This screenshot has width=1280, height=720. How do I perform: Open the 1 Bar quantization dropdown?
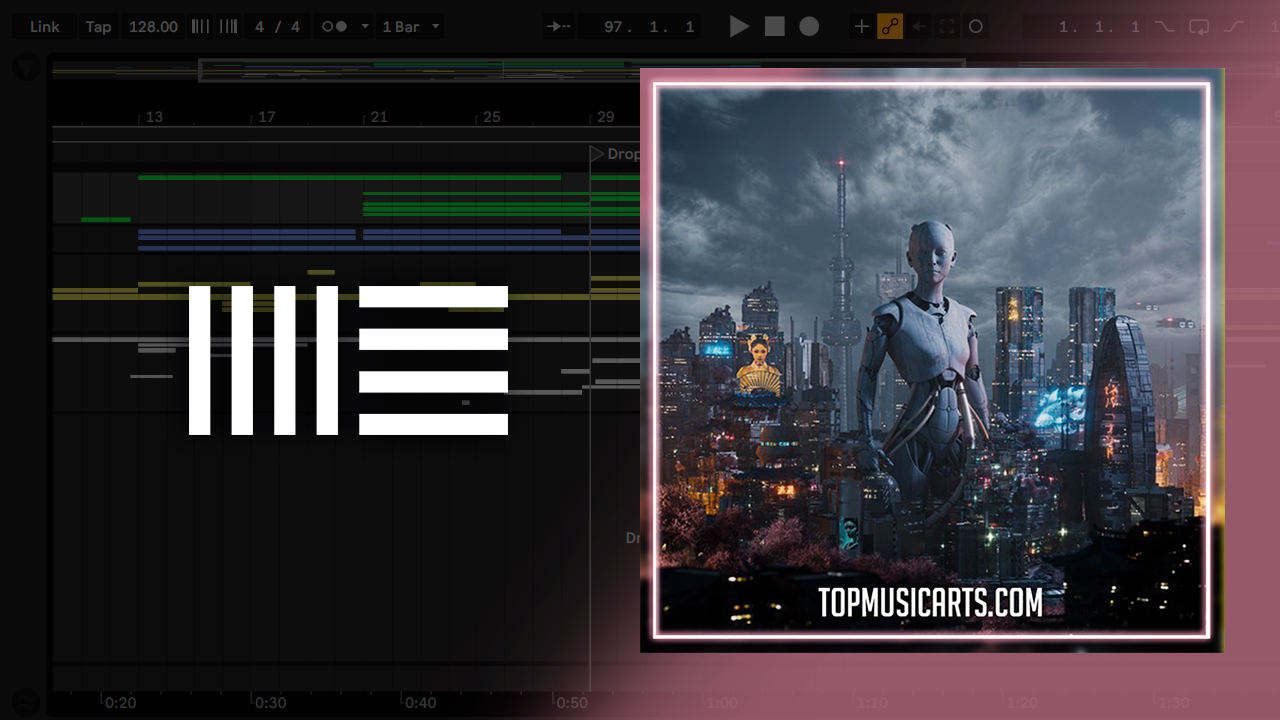coord(410,27)
